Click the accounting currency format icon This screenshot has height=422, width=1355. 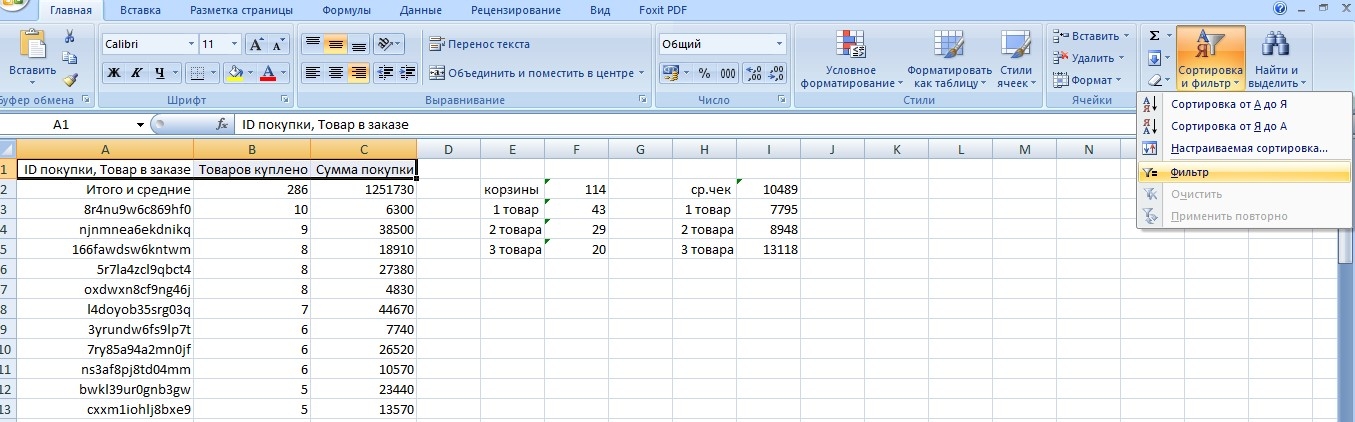point(670,73)
